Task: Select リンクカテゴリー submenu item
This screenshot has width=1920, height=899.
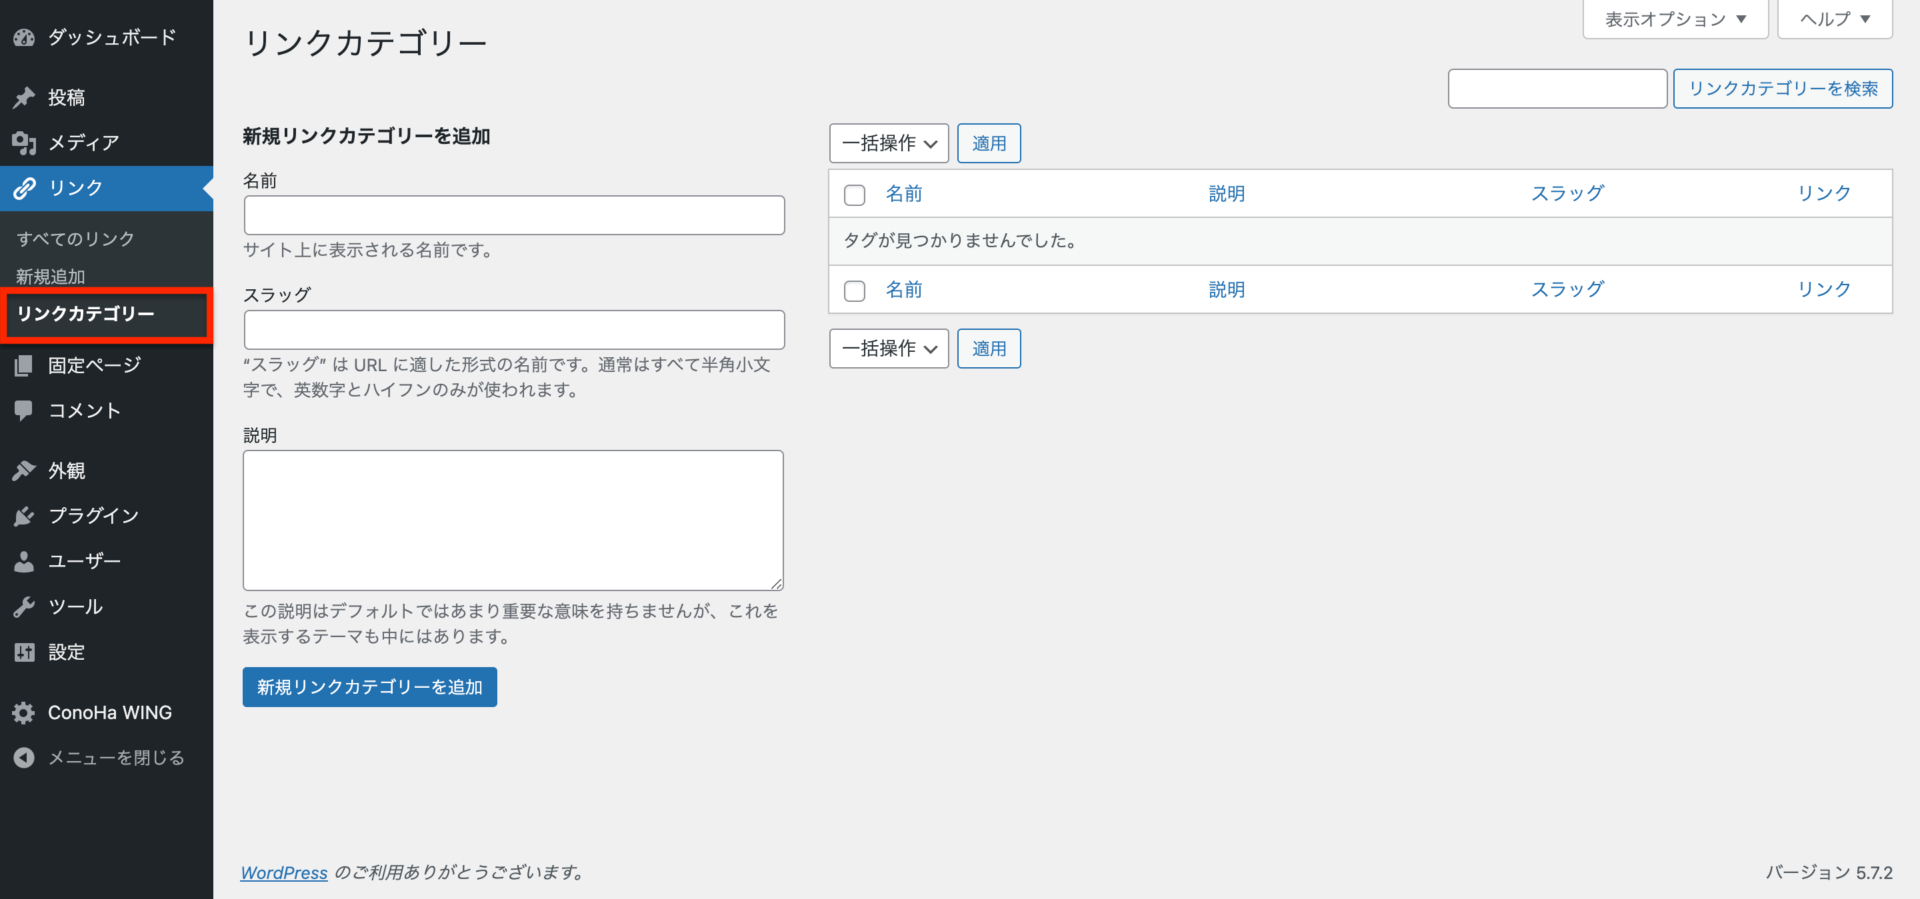Action: tap(86, 314)
